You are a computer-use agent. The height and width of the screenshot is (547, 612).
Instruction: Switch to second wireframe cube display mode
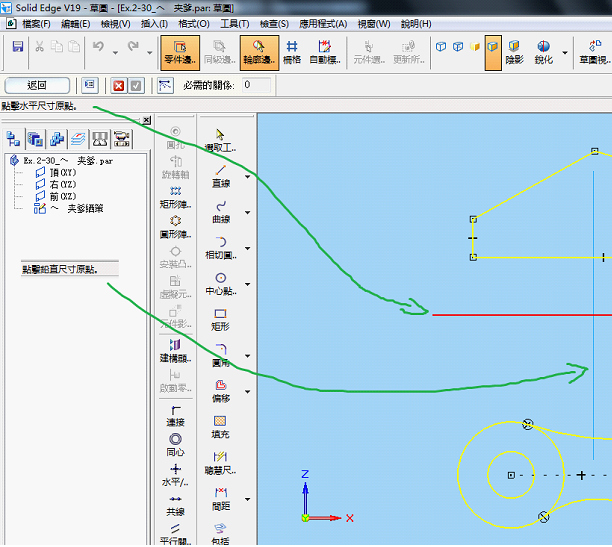click(458, 47)
